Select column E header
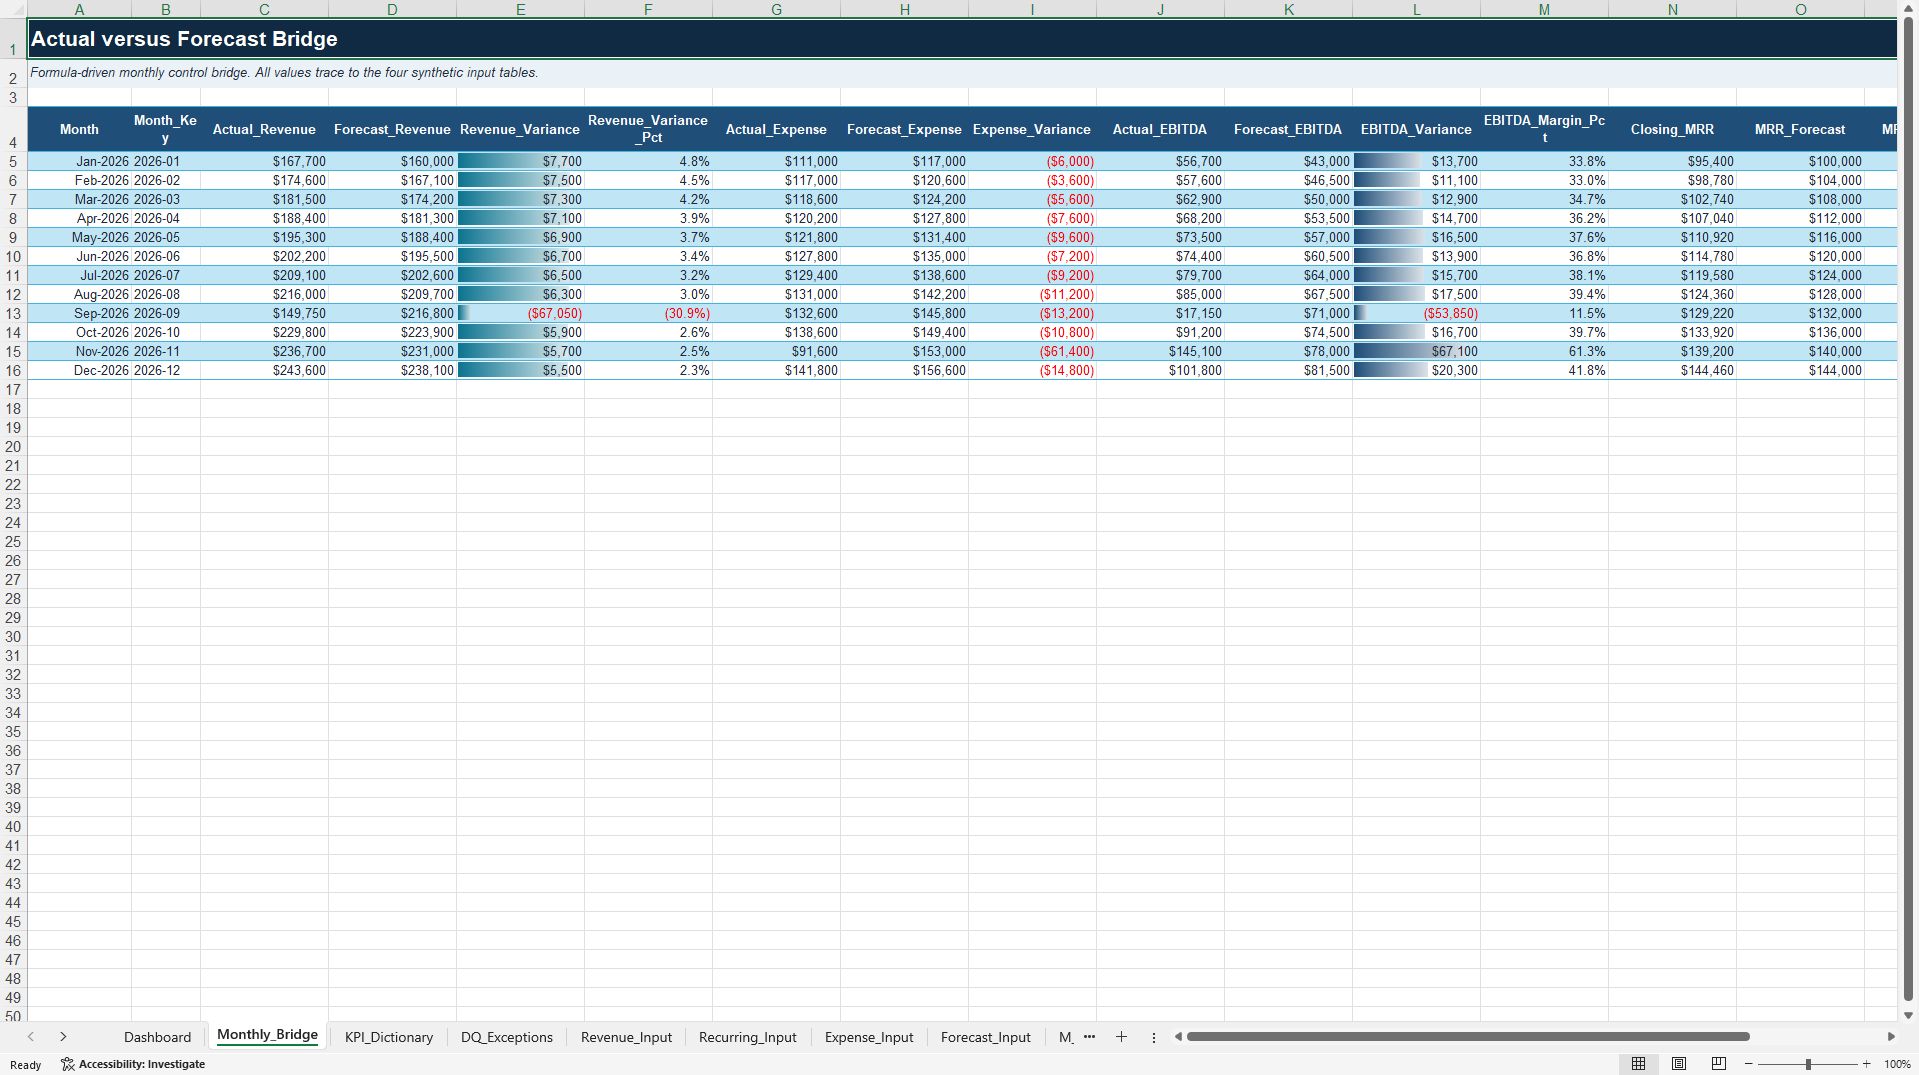 click(x=520, y=9)
